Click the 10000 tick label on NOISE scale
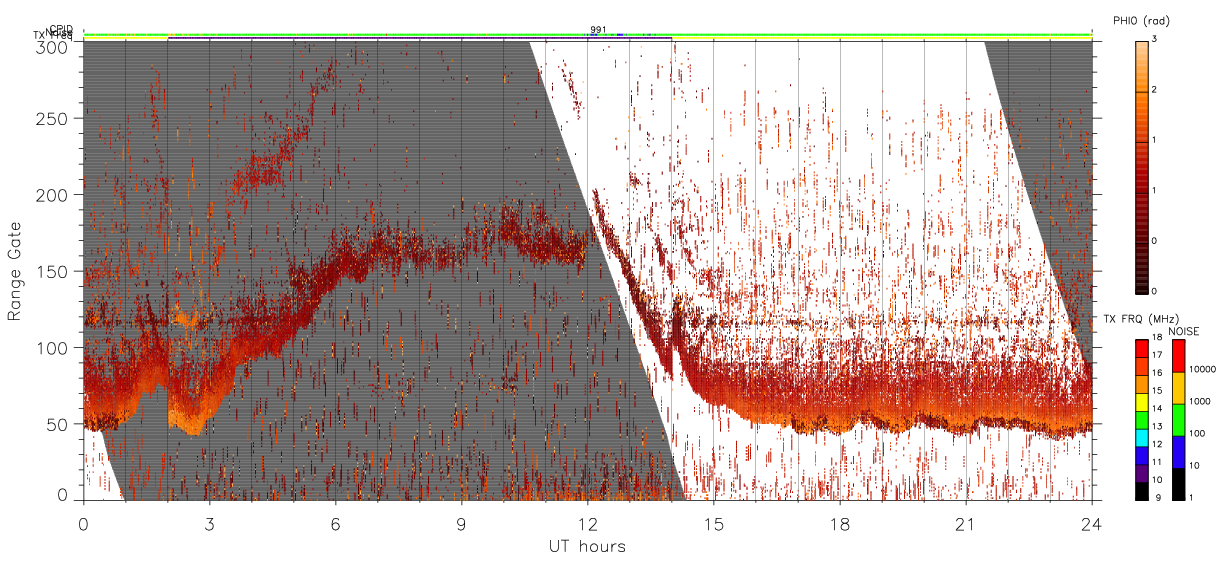1228x567 pixels. click(x=1203, y=369)
